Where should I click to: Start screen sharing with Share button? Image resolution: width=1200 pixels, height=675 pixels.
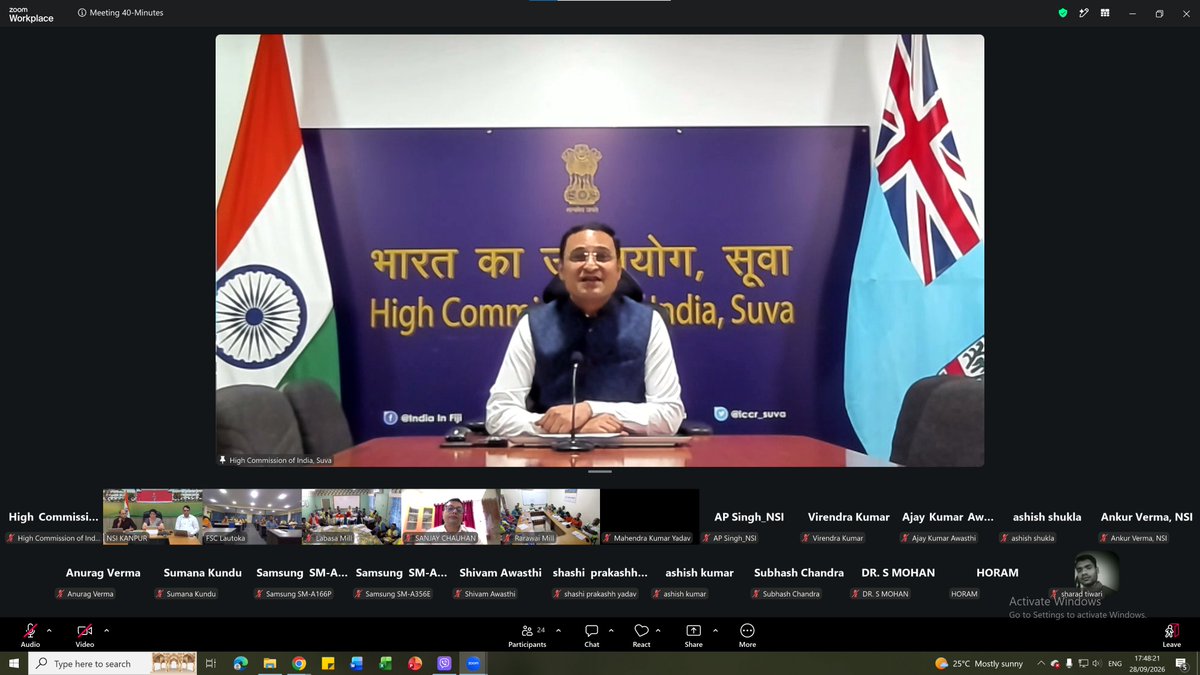[x=693, y=635]
